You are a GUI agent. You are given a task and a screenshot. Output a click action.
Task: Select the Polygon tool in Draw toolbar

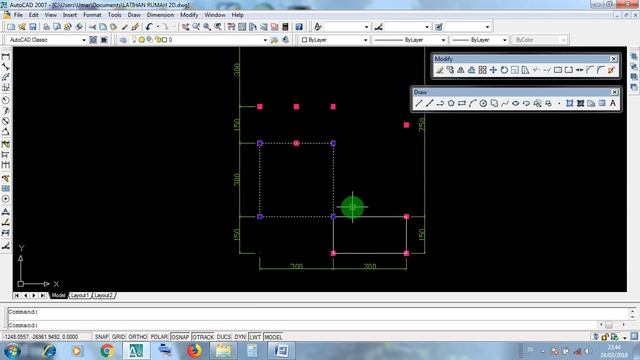click(x=451, y=104)
